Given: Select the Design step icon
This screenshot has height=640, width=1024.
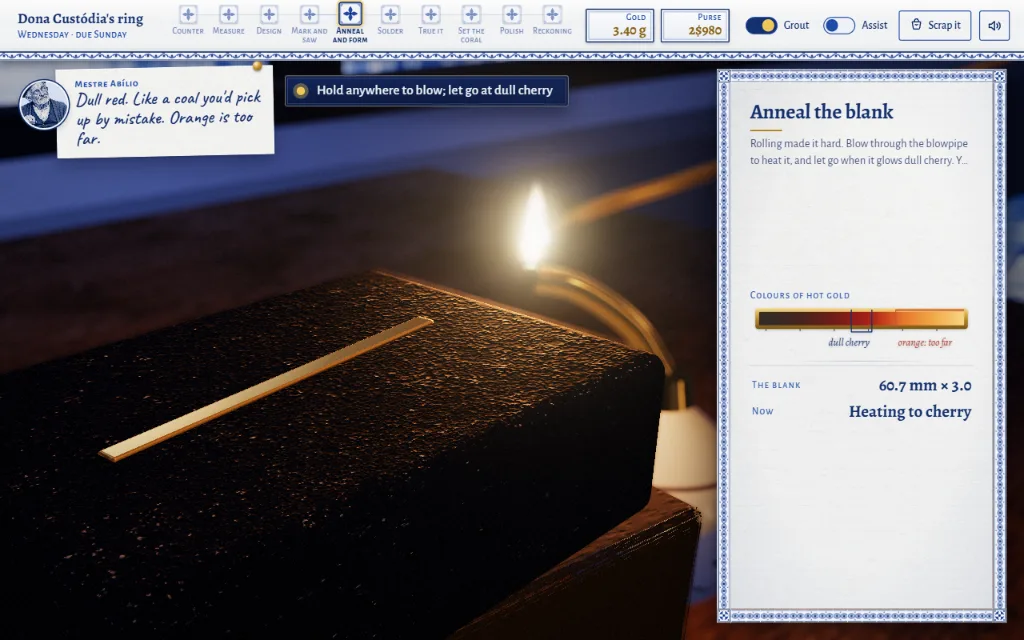Looking at the screenshot, I should tap(268, 14).
